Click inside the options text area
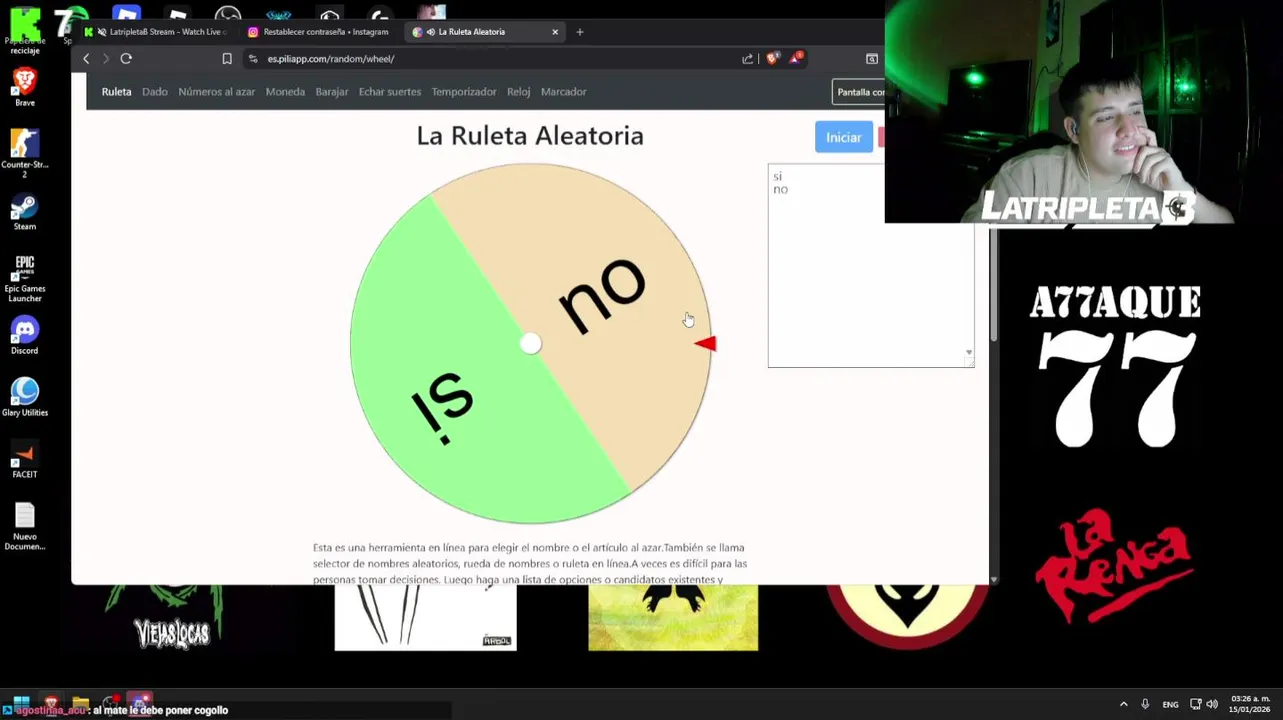 [871, 266]
